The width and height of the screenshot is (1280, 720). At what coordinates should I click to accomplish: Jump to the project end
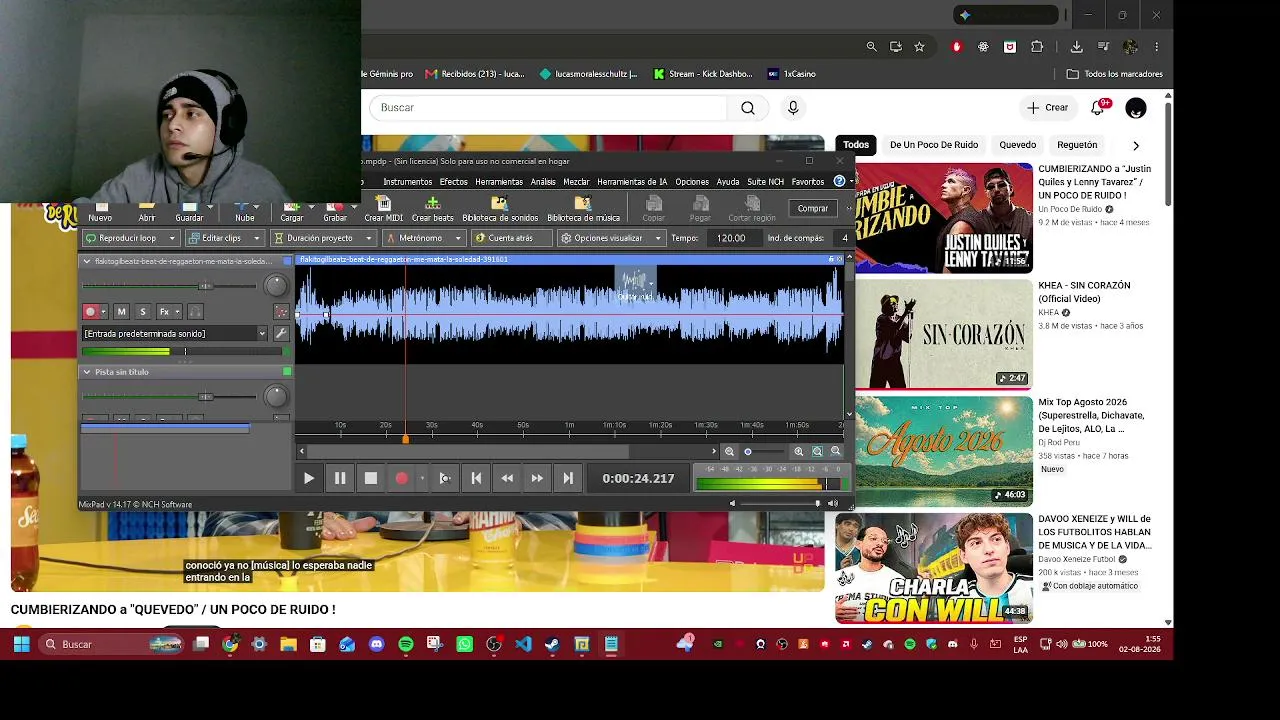coord(568,478)
